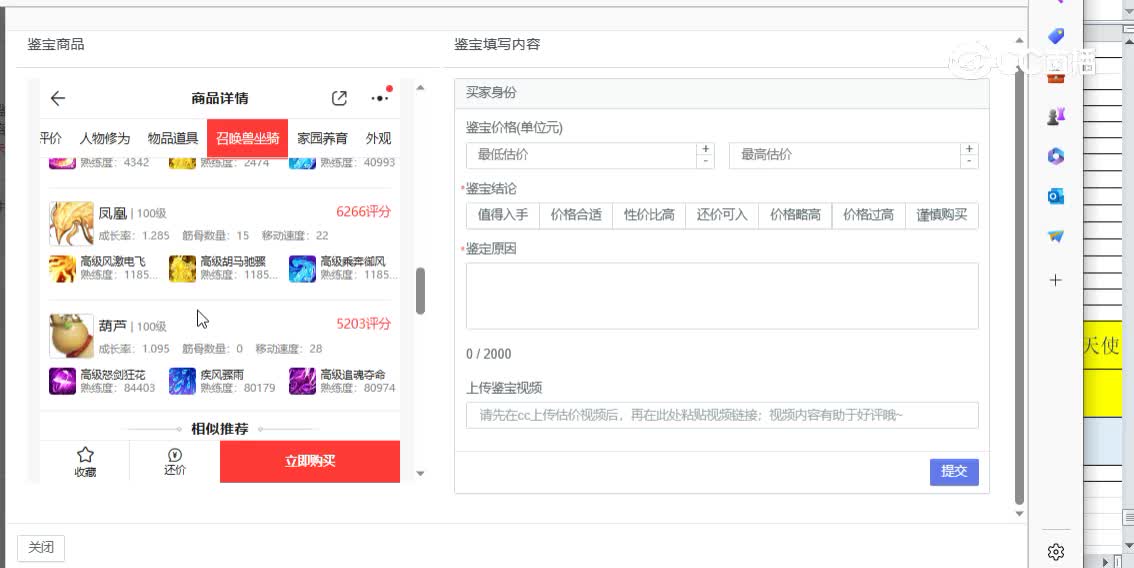Screen dimensions: 1134x568
Task: Select the 值得入手 conclusion option
Action: 503,215
